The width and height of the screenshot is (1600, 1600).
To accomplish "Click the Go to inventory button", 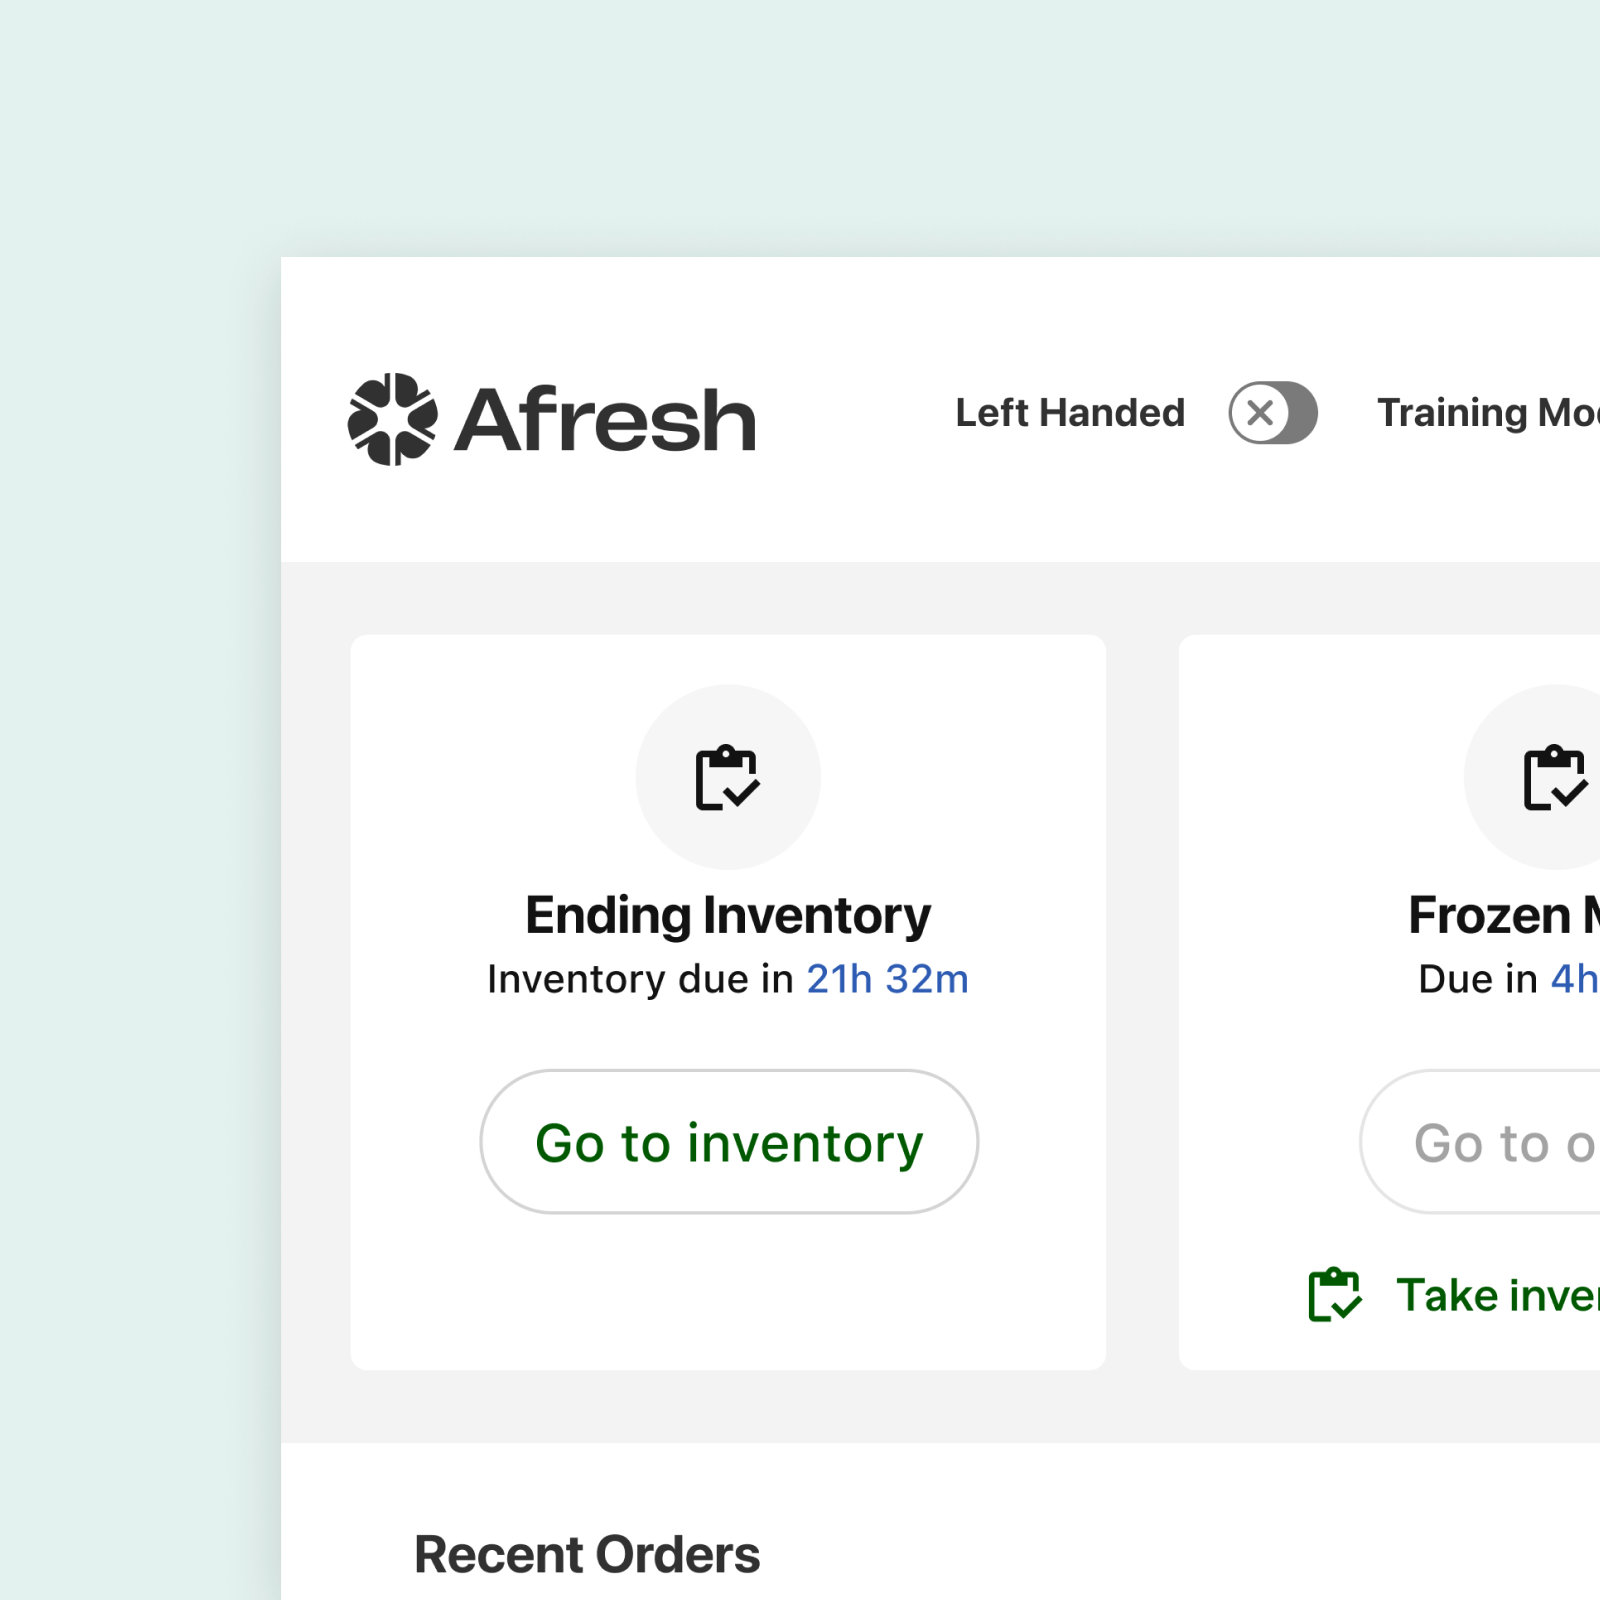I will [729, 1142].
